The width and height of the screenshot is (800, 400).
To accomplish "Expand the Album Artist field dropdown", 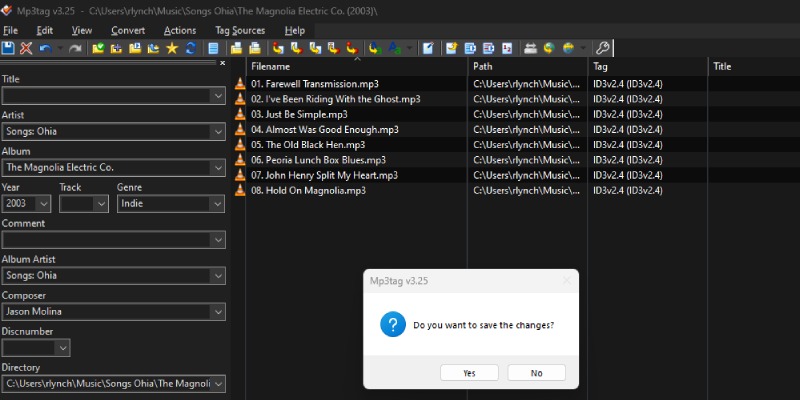I will tap(218, 276).
